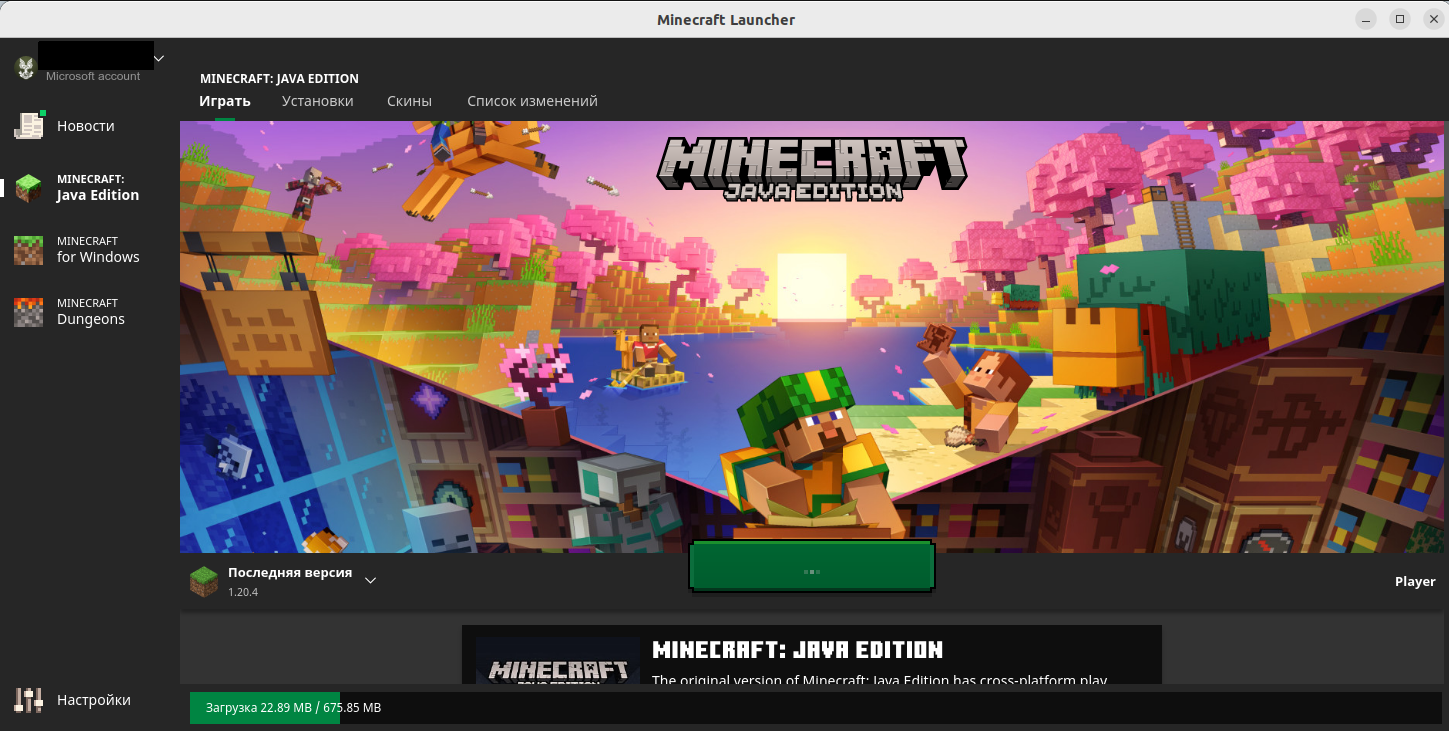Screen dimensions: 1449x731
Task: Open Настройки label in sidebar
Action: click(x=94, y=700)
